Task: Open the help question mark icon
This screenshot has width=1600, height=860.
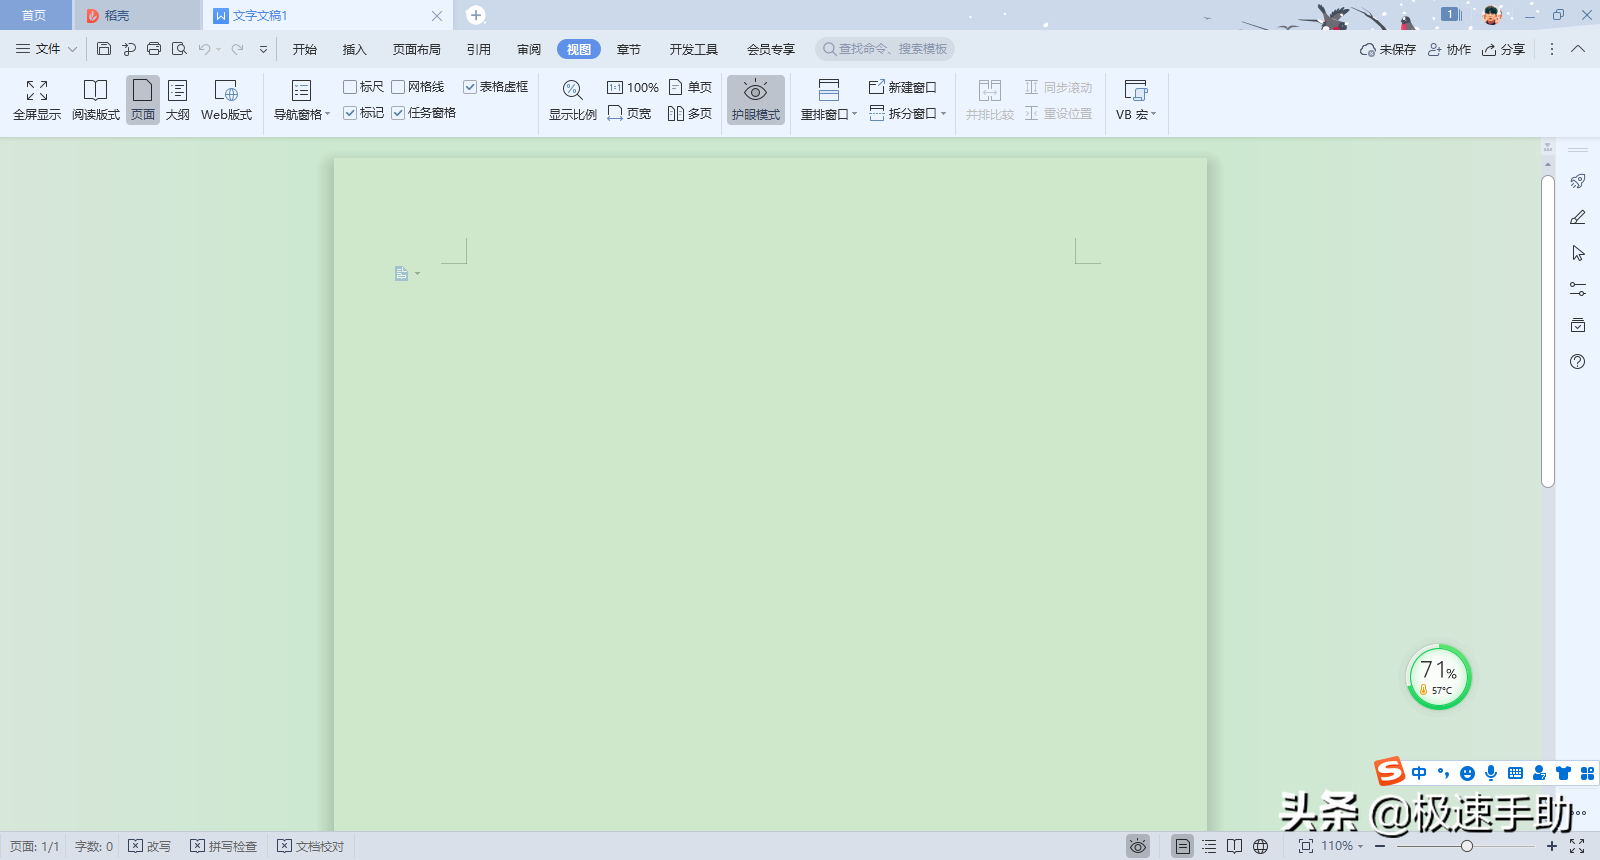Action: coord(1578,361)
